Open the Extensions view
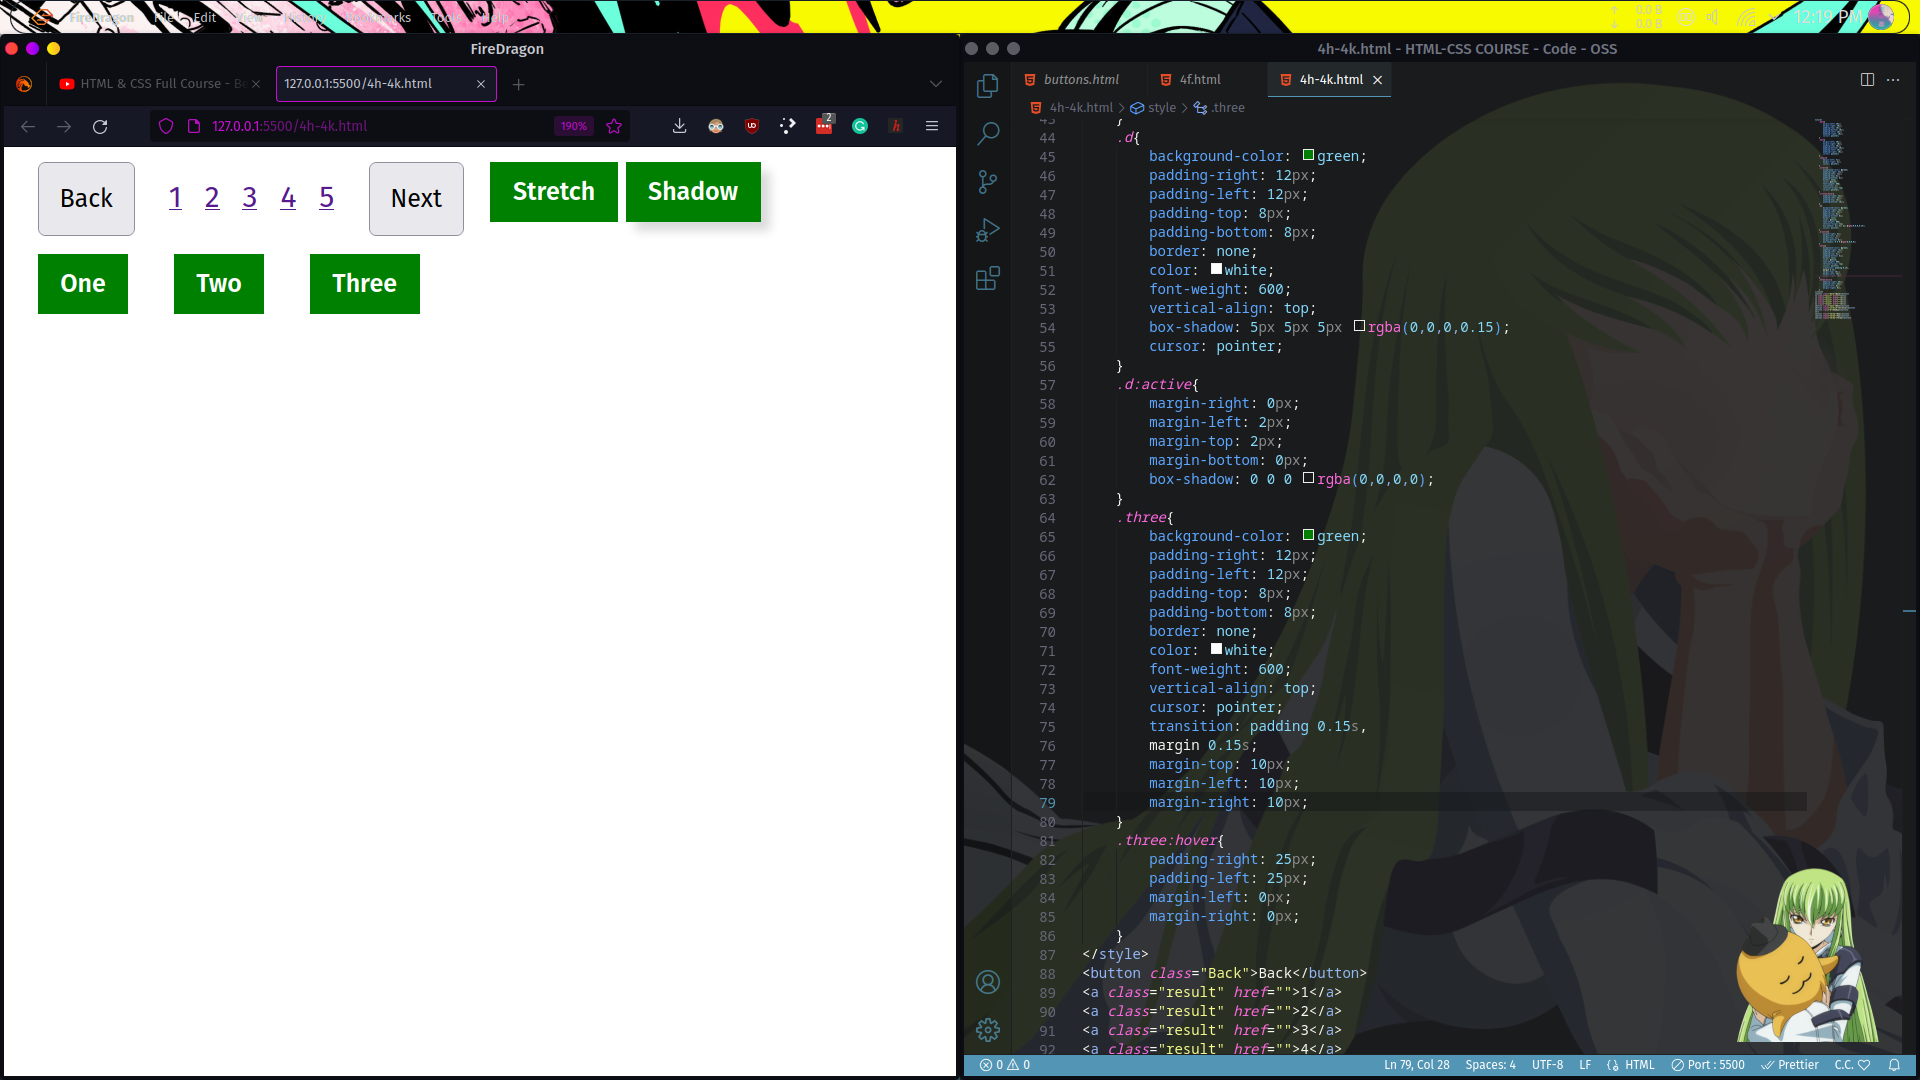The width and height of the screenshot is (1920, 1080). point(987,279)
